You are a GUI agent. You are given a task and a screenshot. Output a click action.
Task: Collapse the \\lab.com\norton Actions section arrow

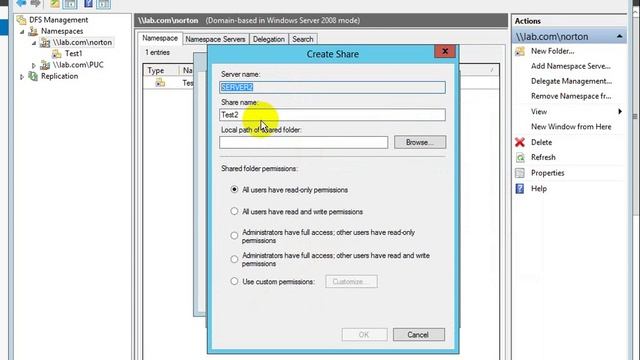[619, 37]
